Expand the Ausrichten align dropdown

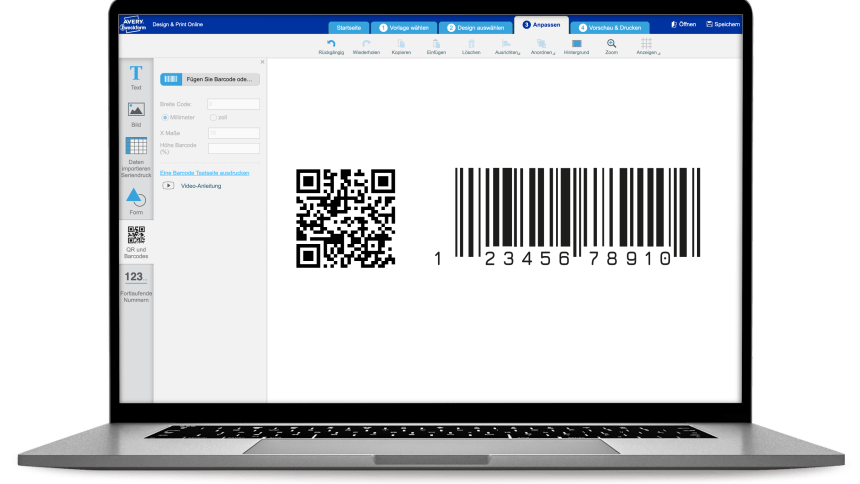[x=507, y=46]
